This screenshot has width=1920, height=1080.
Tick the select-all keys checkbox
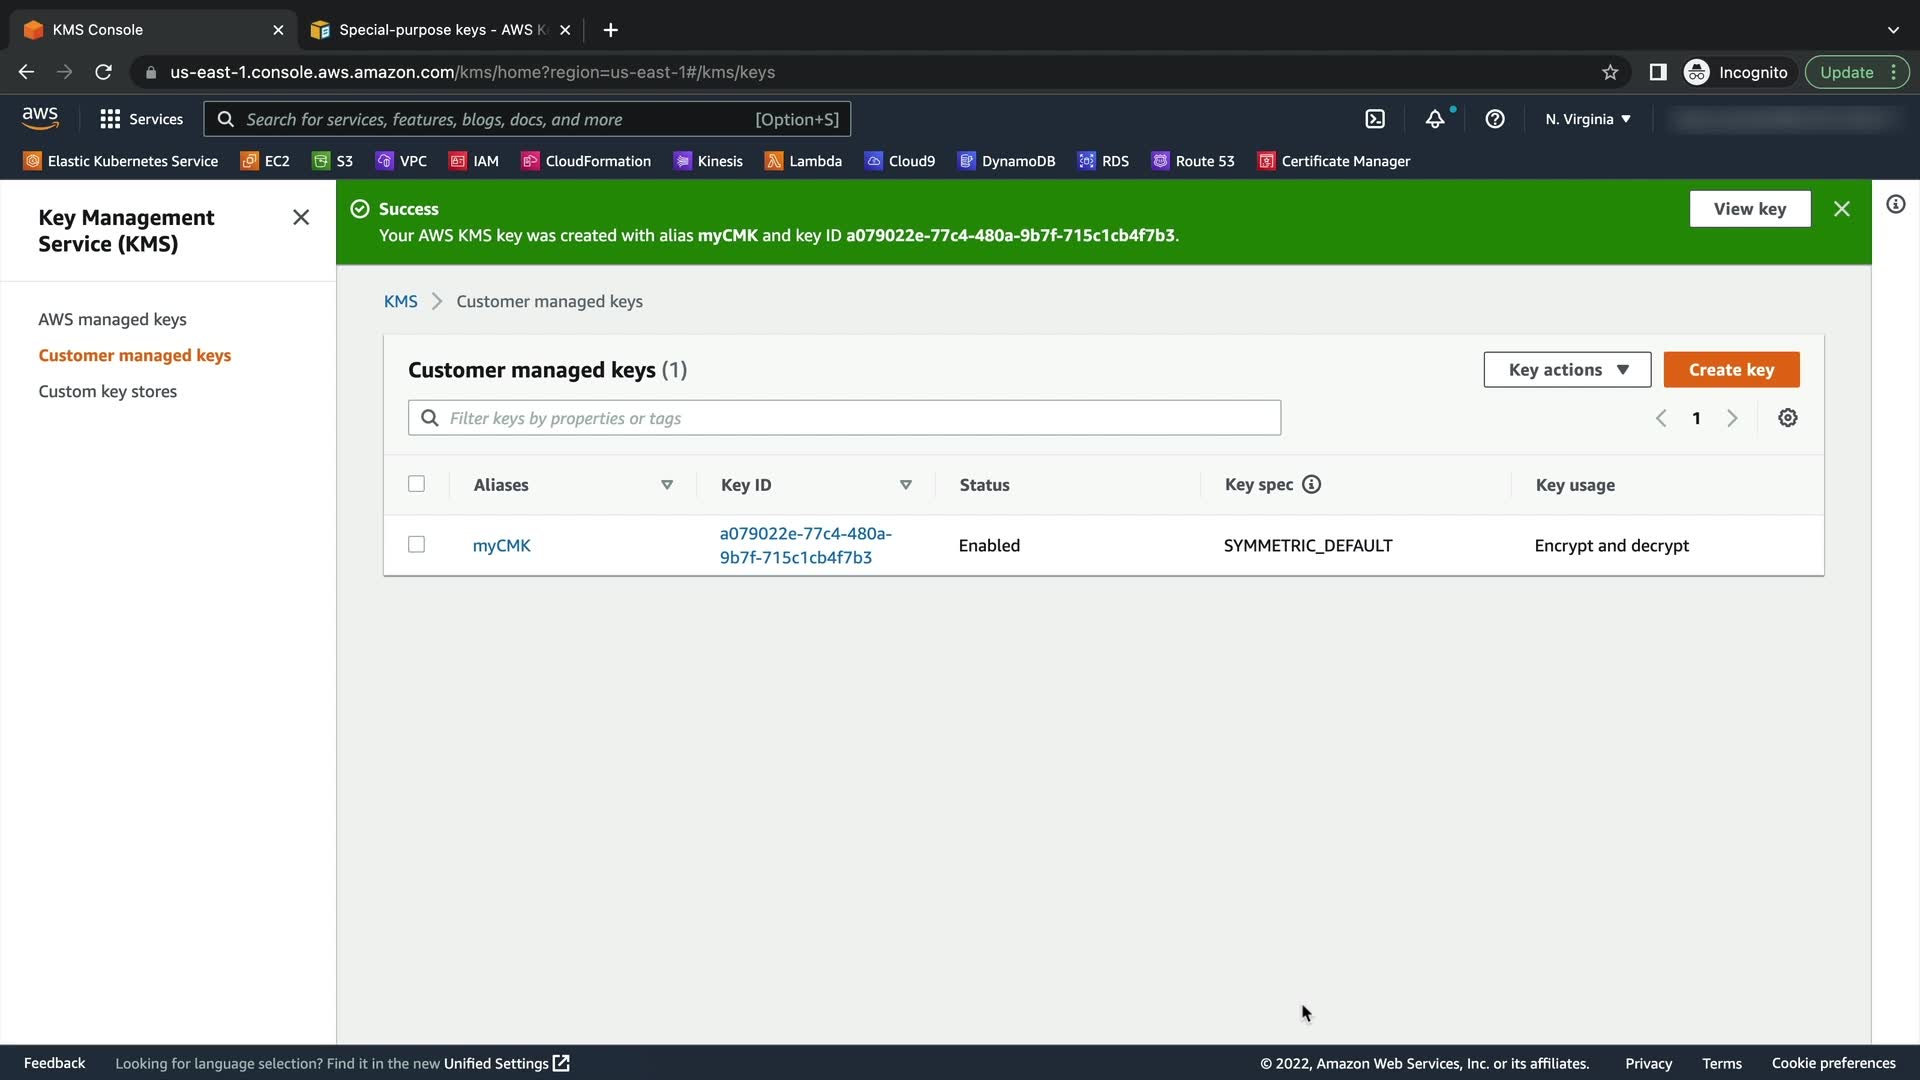point(417,484)
